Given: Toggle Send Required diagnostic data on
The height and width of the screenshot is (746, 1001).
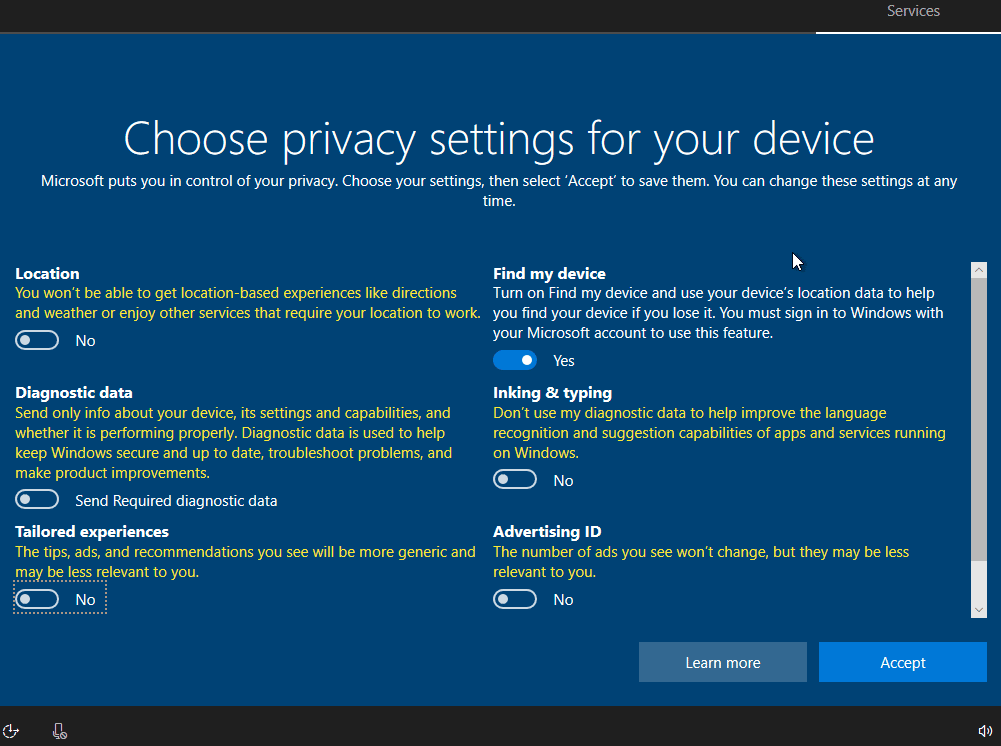Looking at the screenshot, I should (37, 498).
